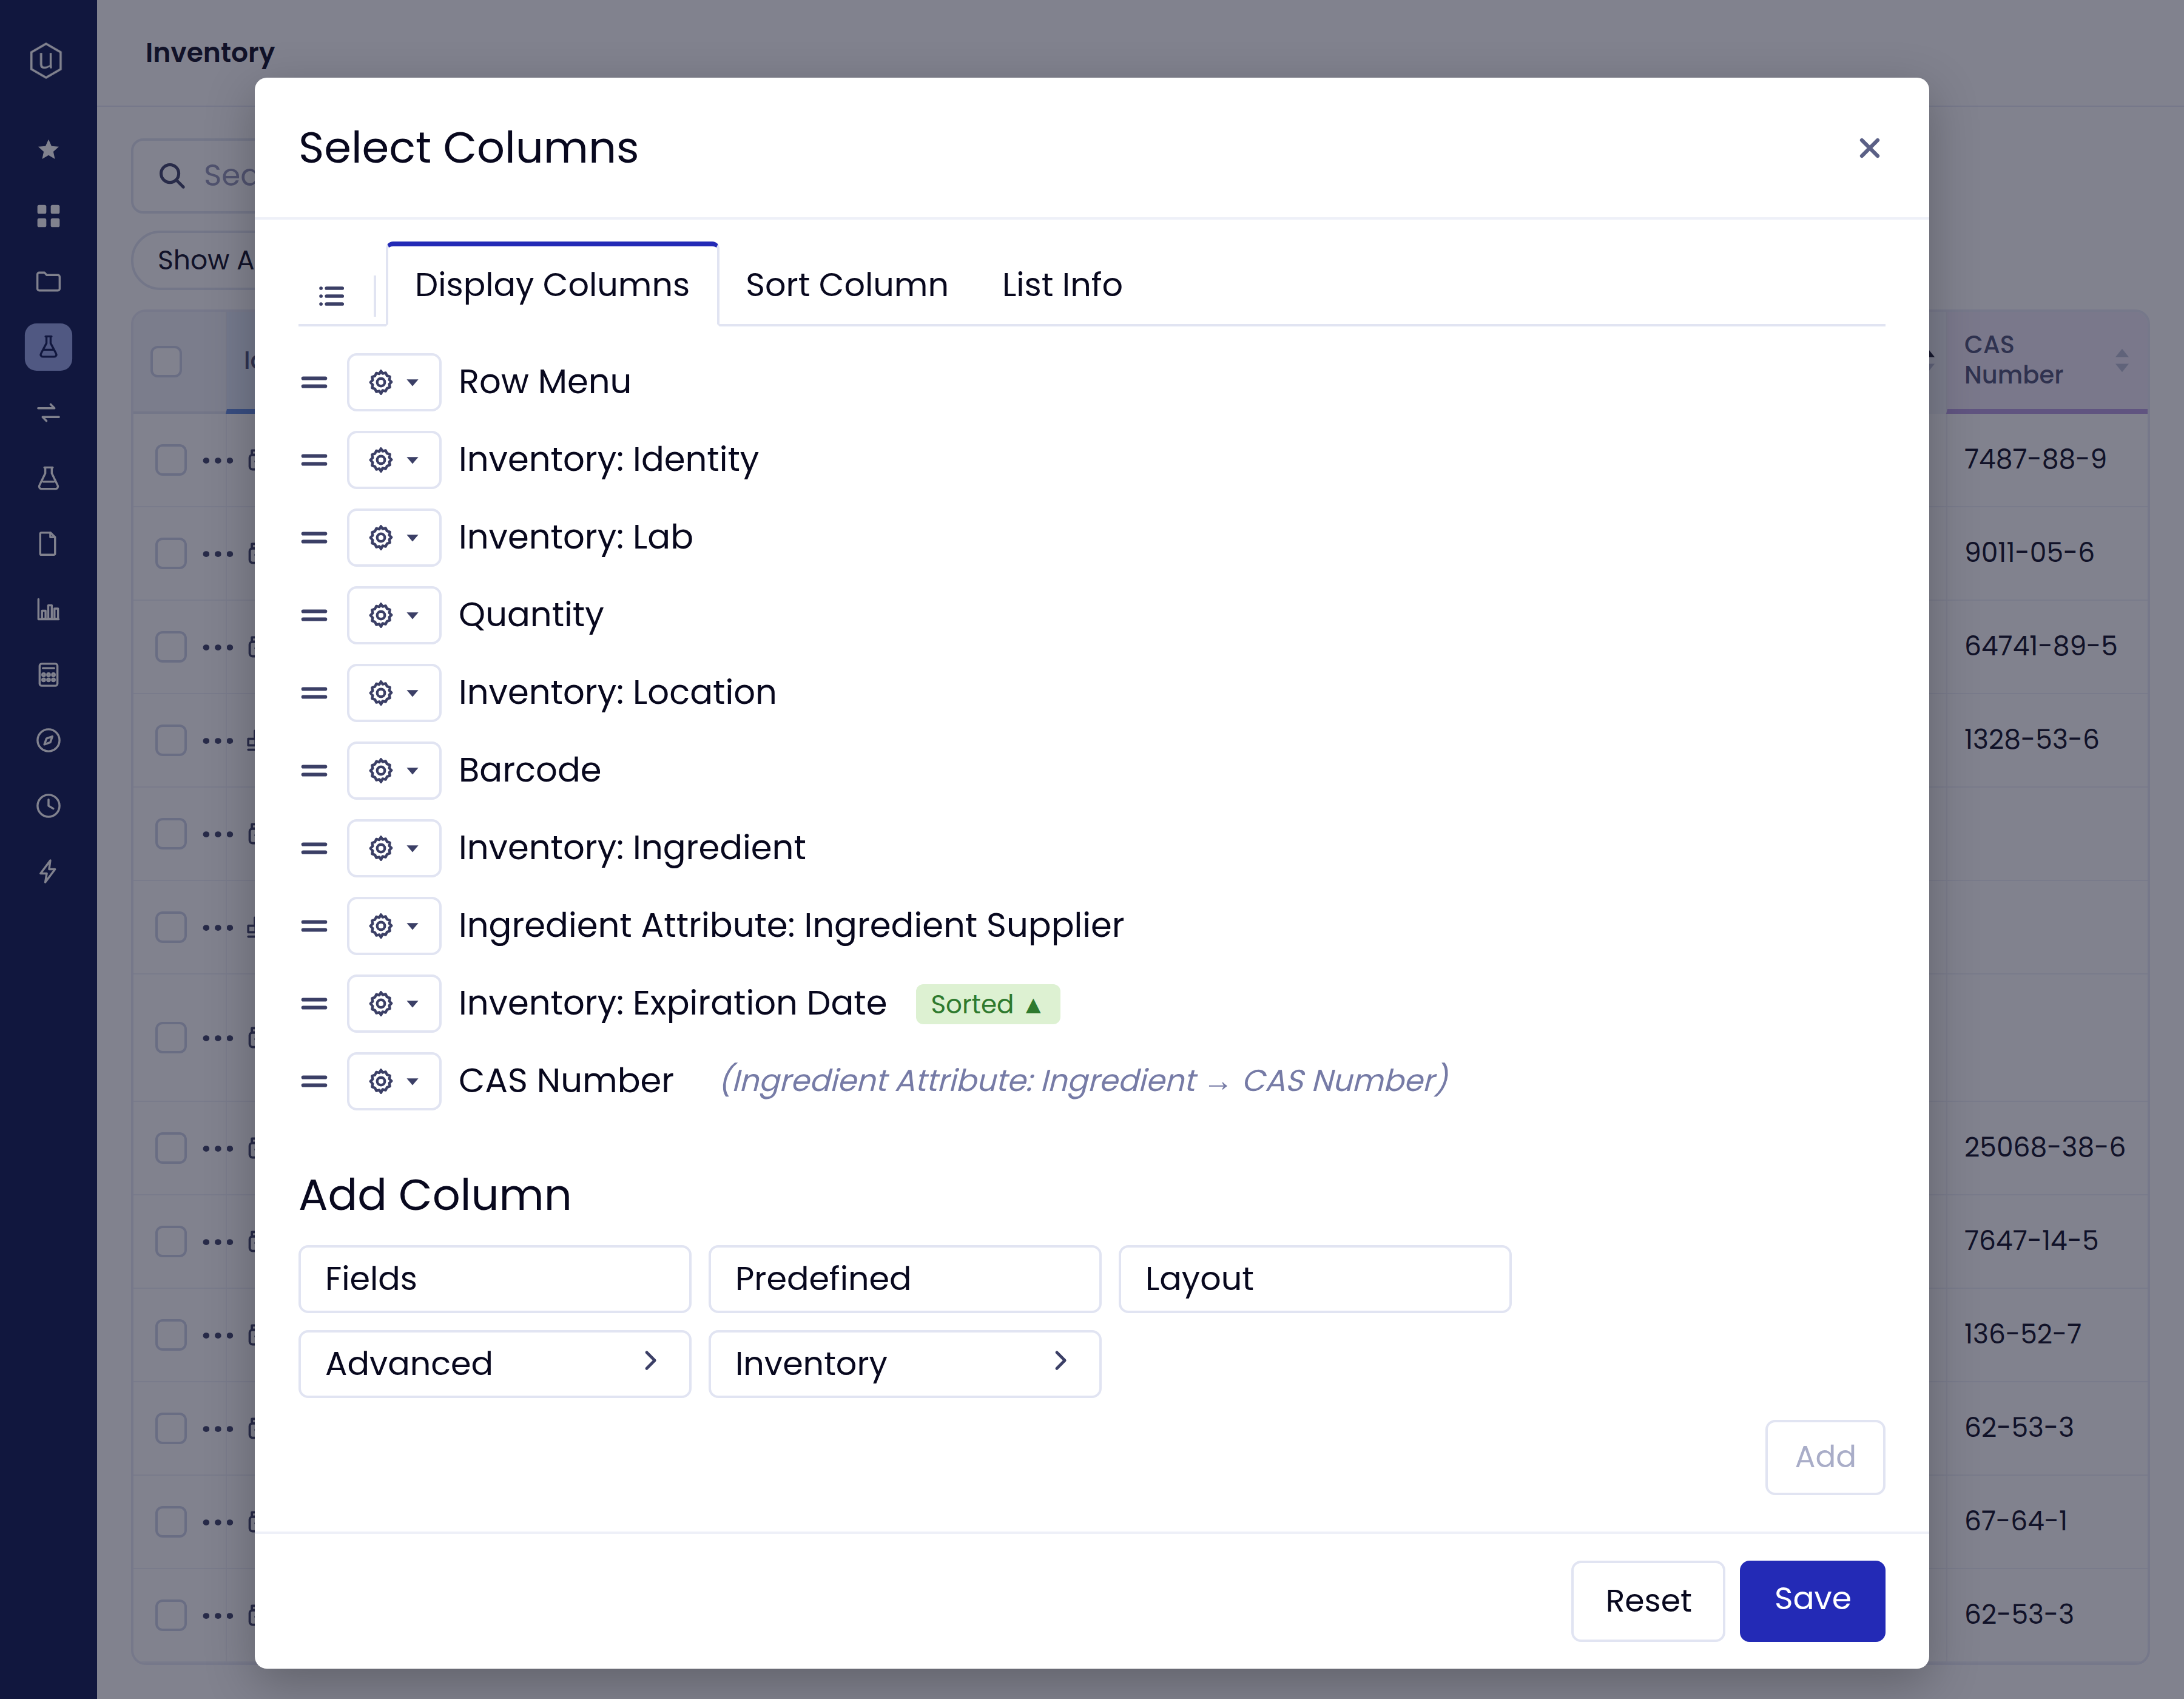Tick the header select-all checkbox
2184x1699 pixels.
click(x=166, y=361)
